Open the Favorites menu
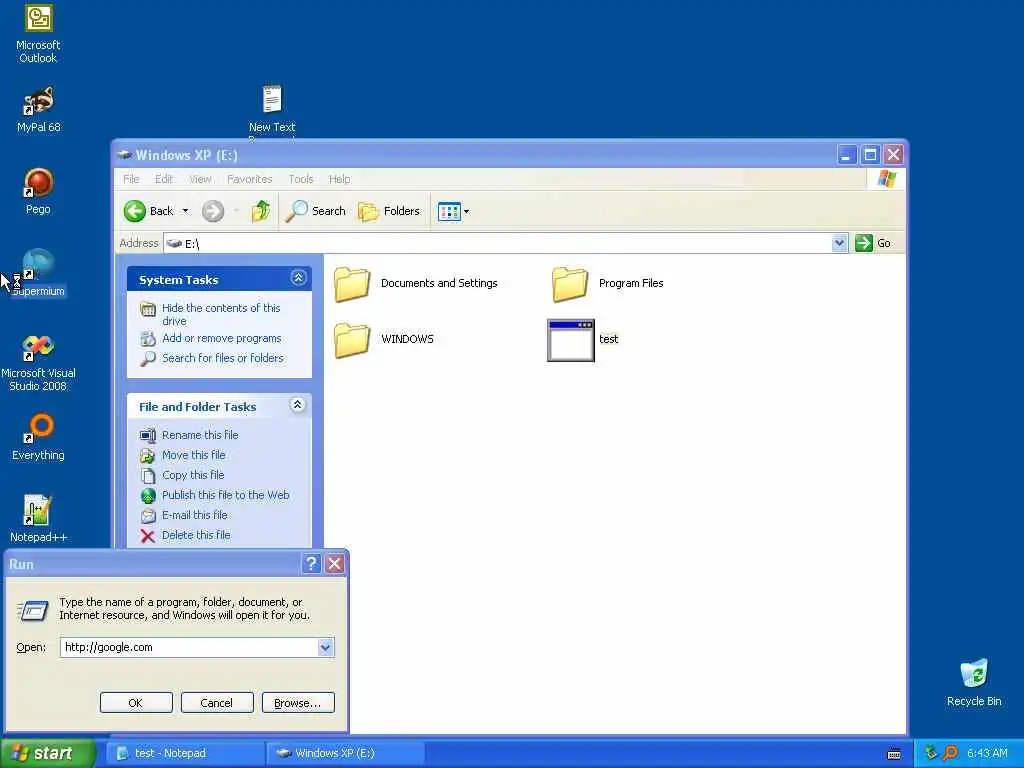1024x768 pixels. (249, 179)
